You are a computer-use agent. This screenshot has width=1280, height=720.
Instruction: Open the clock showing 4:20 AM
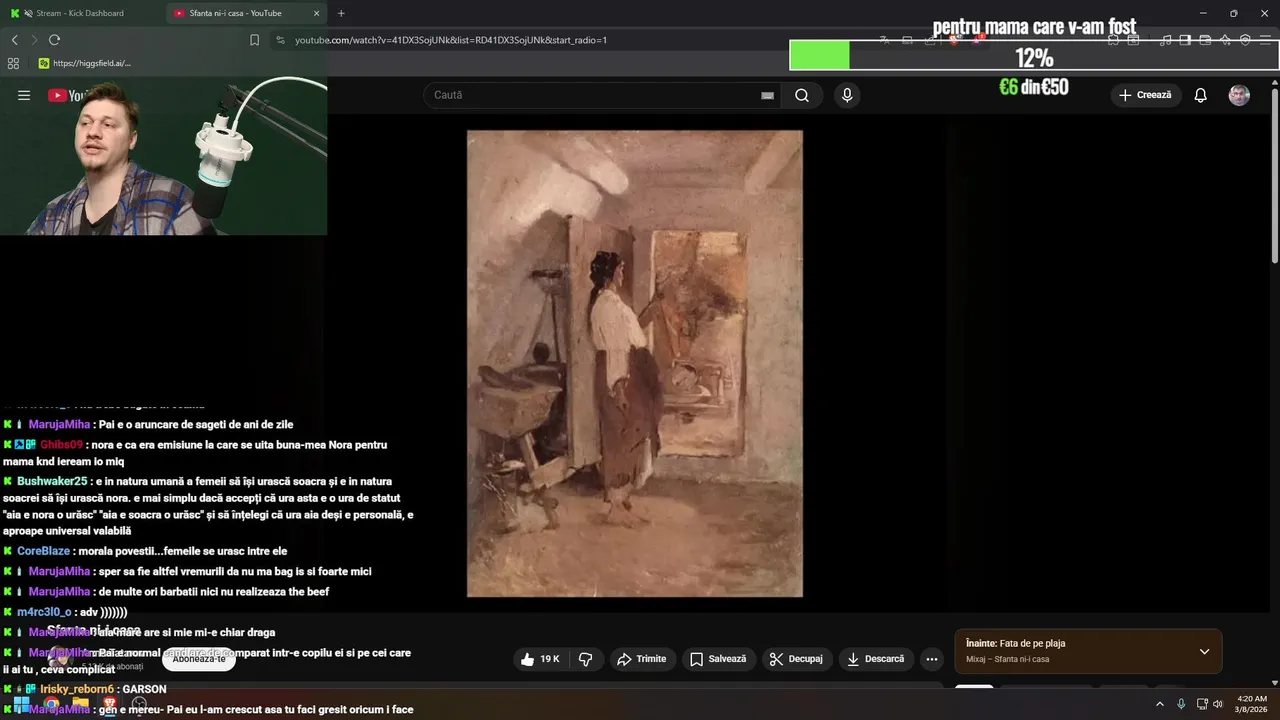(1252, 704)
